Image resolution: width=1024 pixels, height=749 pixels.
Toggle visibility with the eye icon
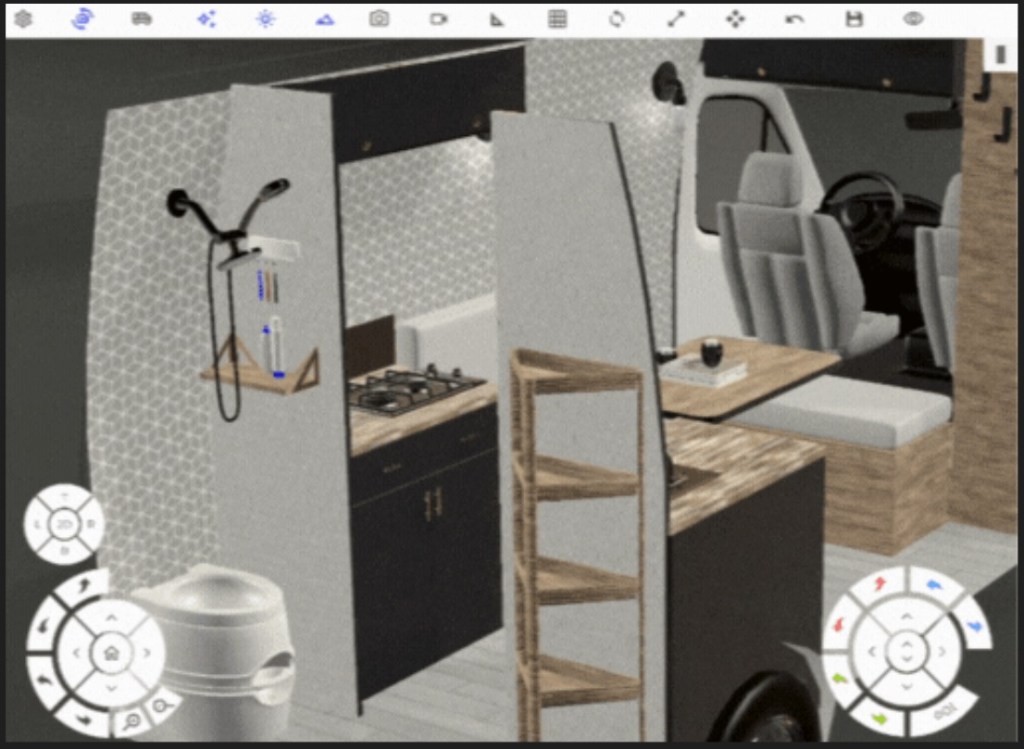pyautogui.click(x=913, y=19)
